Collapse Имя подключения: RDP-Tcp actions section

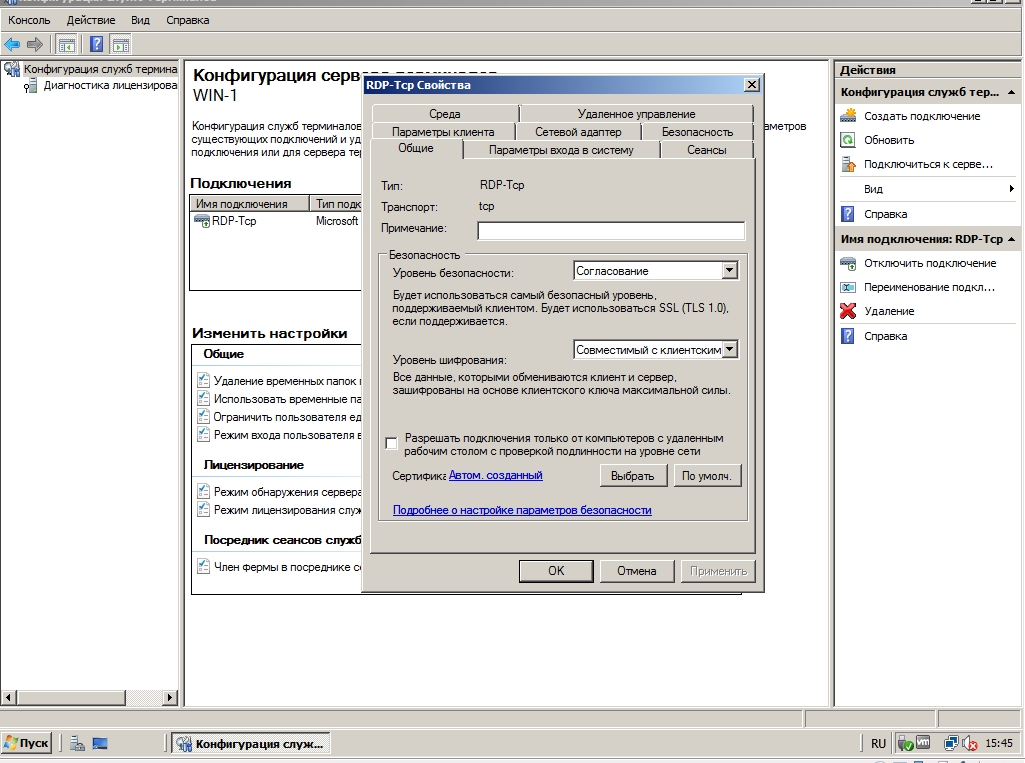[x=1011, y=239]
